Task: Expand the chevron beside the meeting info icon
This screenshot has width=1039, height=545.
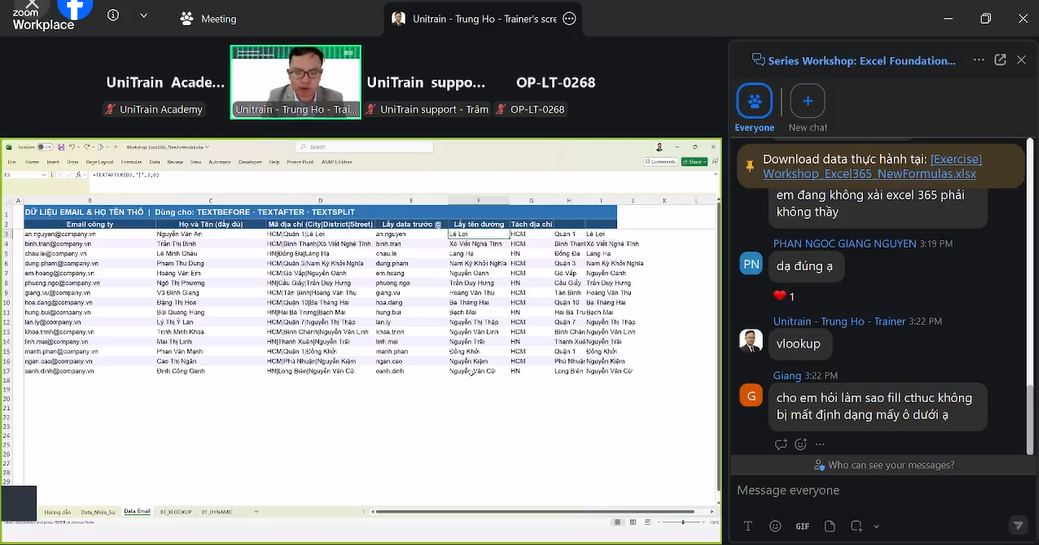Action: 143,15
